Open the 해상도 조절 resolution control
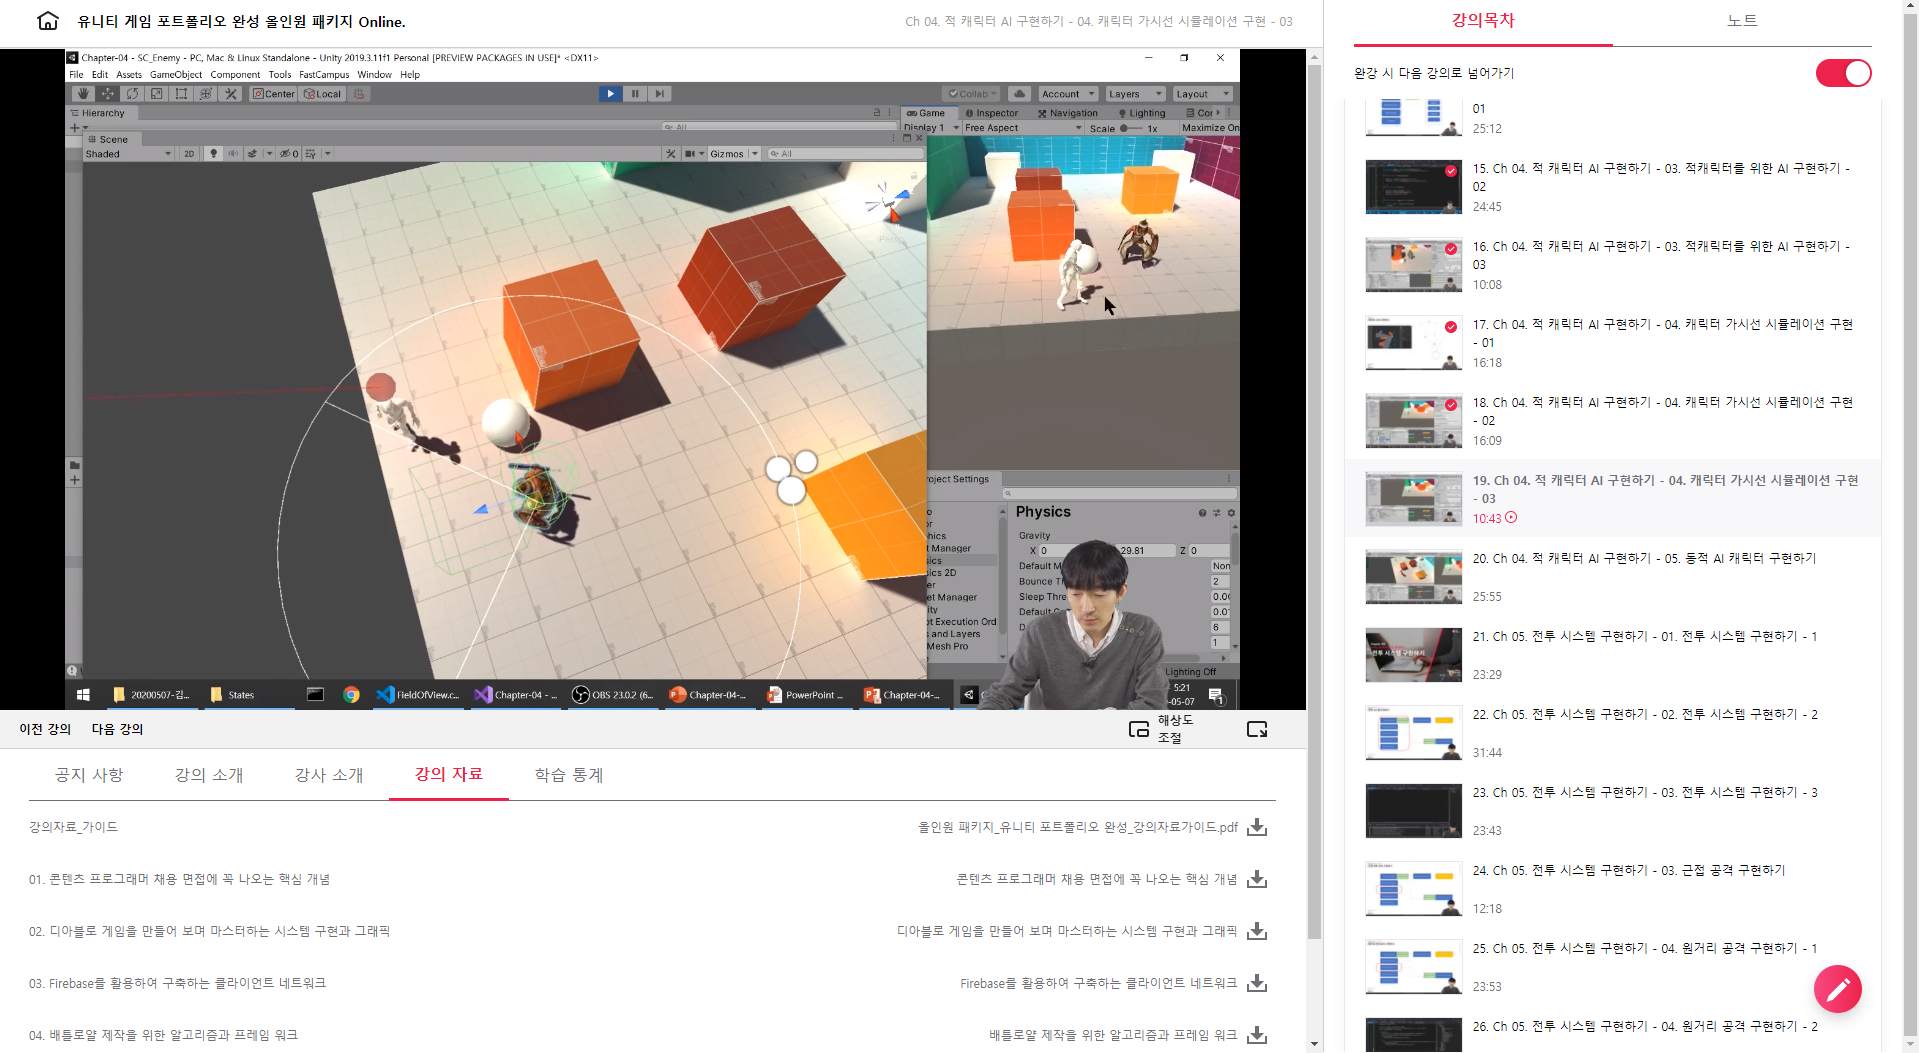 point(1161,729)
